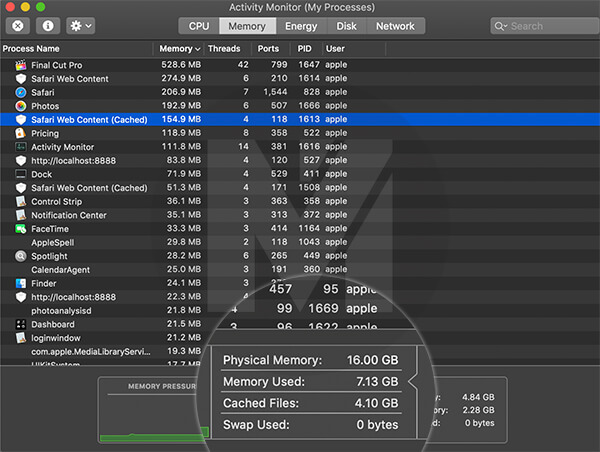Image resolution: width=600 pixels, height=452 pixels.
Task: Click the Swap Used 0 bytes stat
Action: 311,424
